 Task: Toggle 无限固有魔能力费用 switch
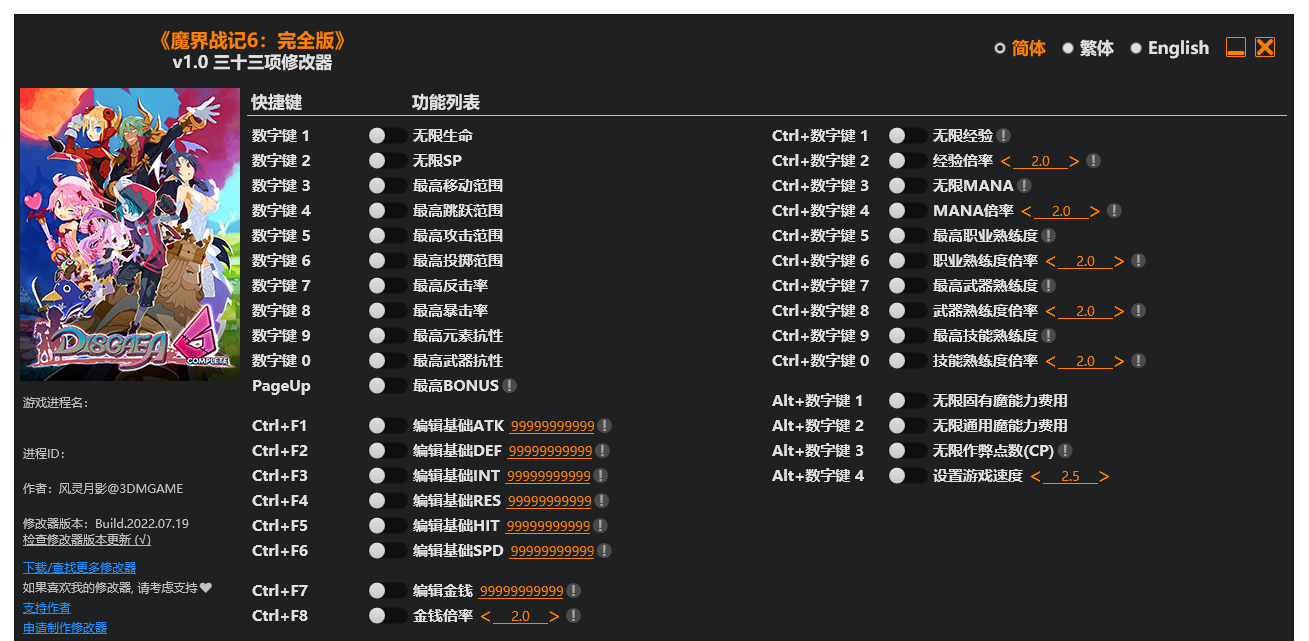(907, 401)
